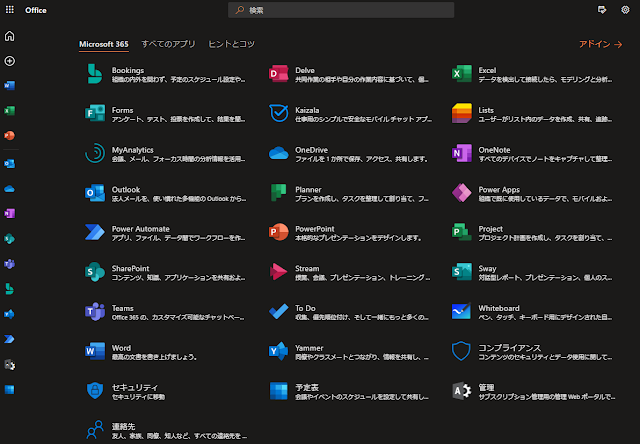This screenshot has width=640, height=444.
Task: Open the settings gear icon
Action: coord(625,10)
